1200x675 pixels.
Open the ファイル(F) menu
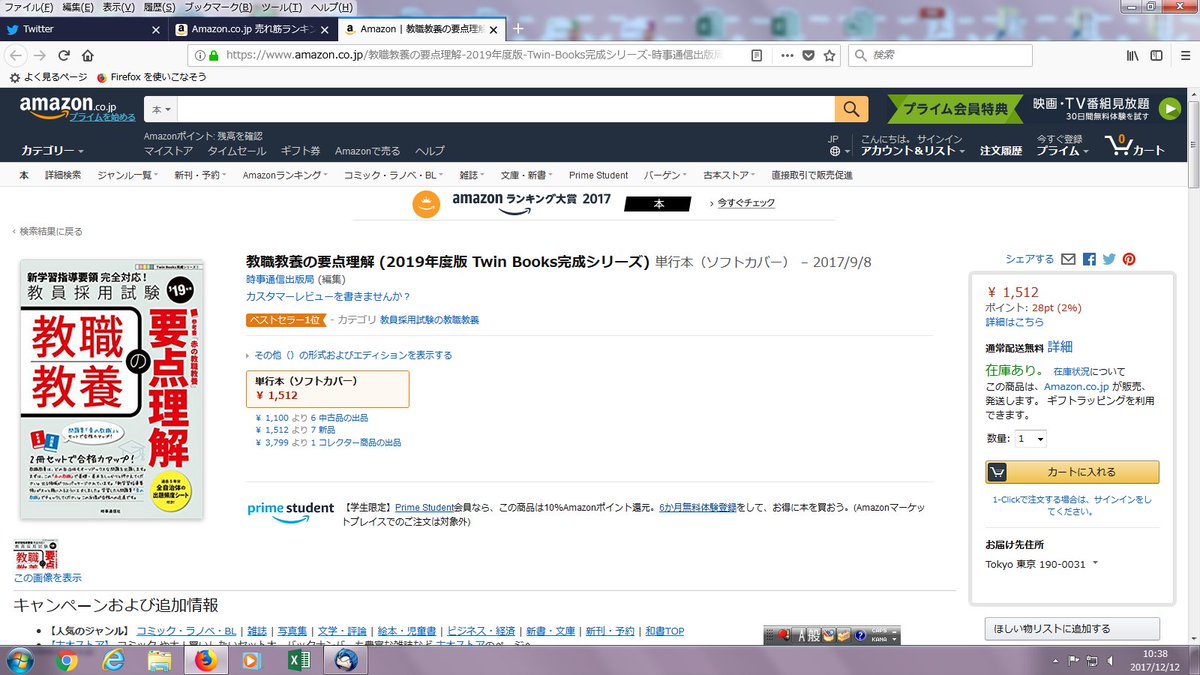30,8
